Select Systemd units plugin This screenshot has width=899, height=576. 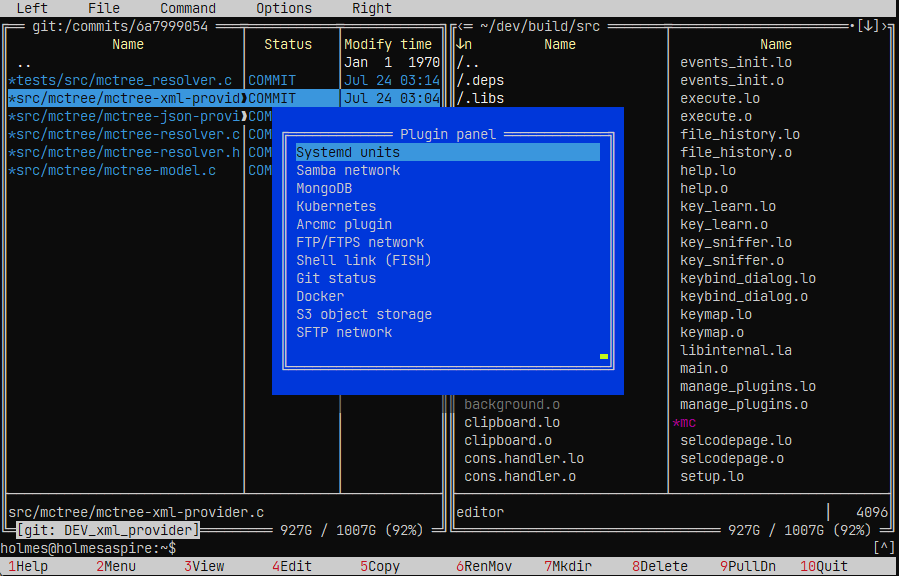coord(448,152)
